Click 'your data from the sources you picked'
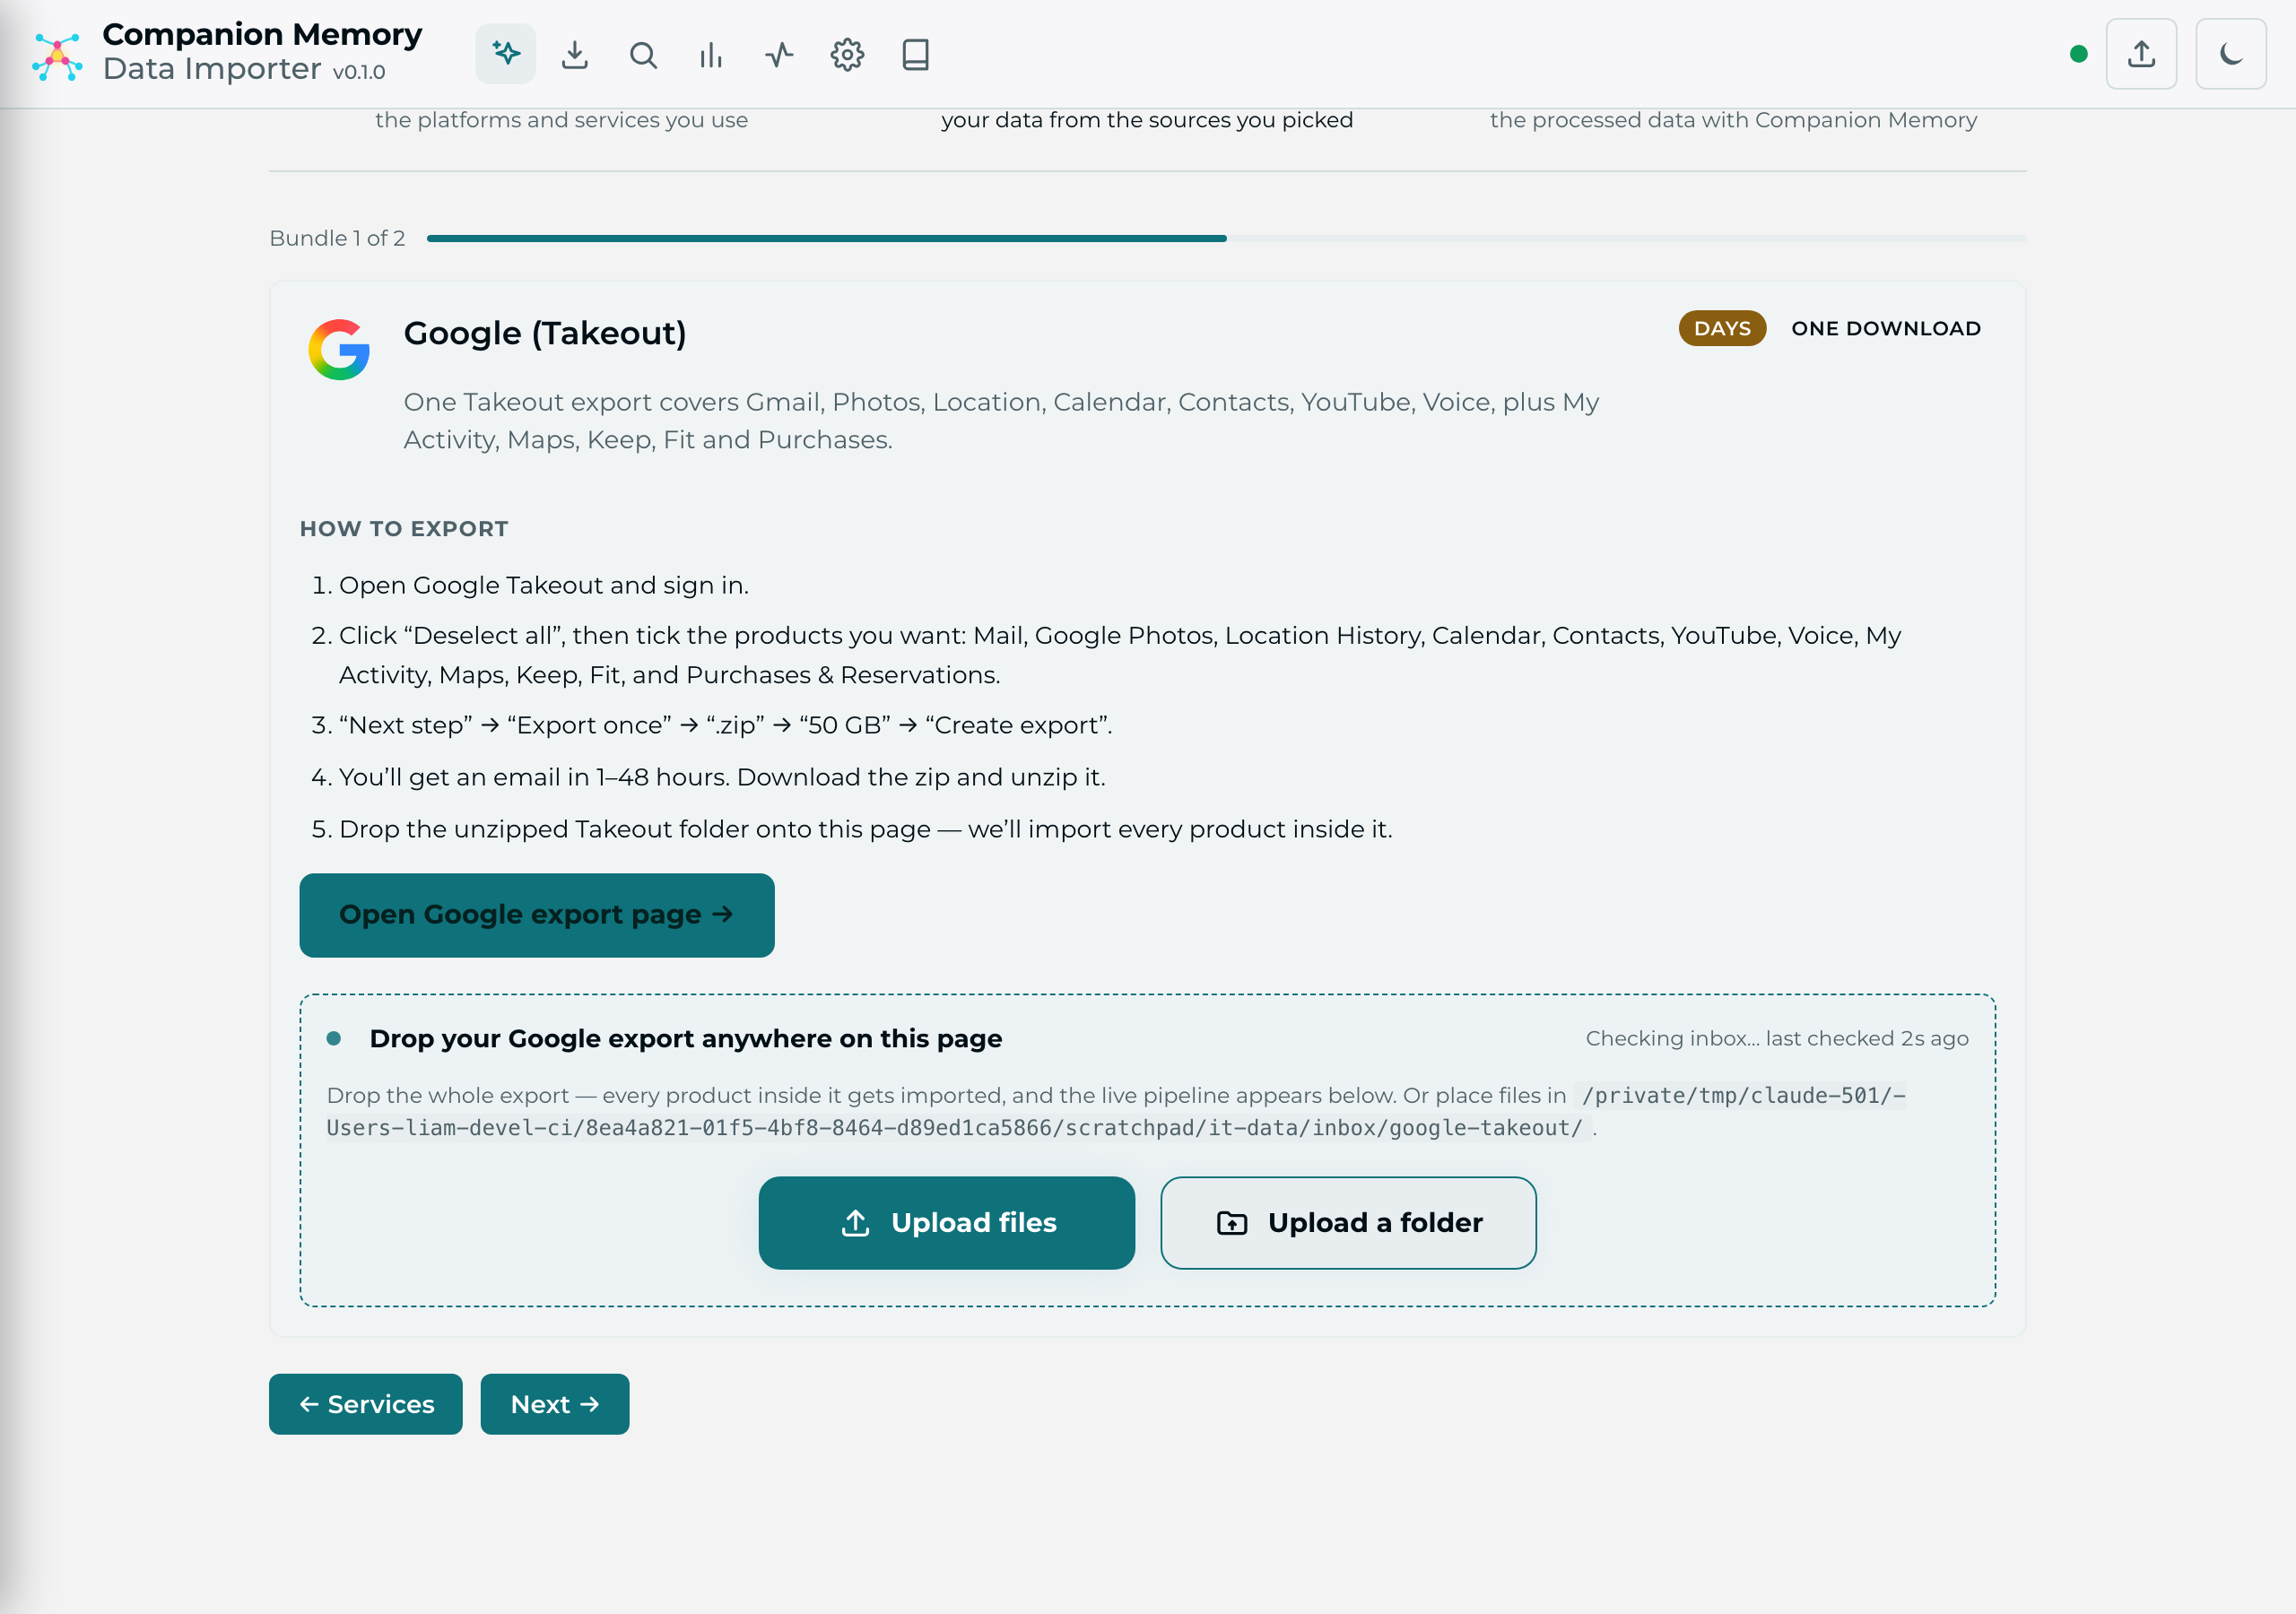The image size is (2296, 1614). [x=1147, y=120]
